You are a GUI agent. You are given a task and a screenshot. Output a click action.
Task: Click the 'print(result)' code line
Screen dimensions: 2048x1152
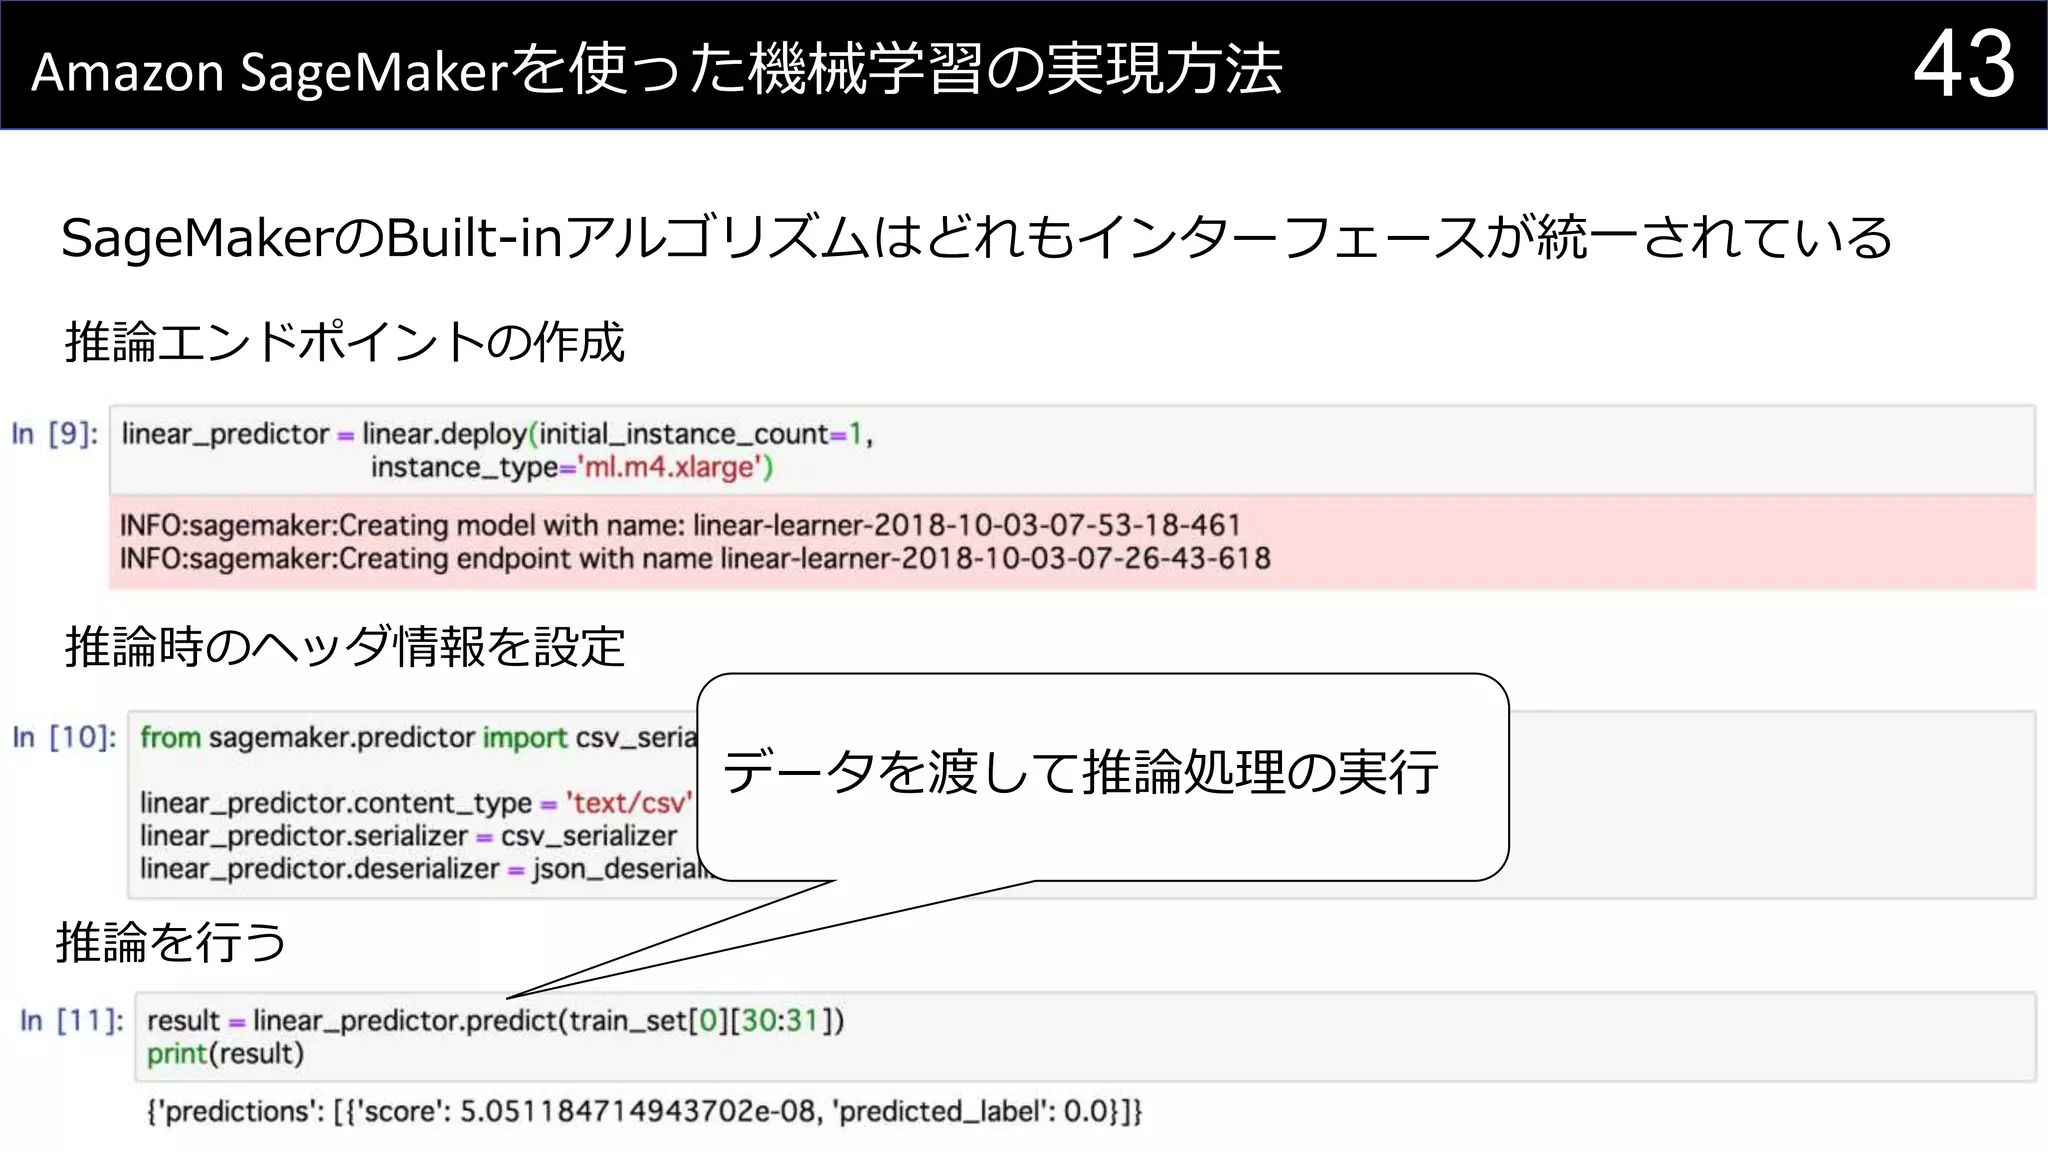[225, 1054]
